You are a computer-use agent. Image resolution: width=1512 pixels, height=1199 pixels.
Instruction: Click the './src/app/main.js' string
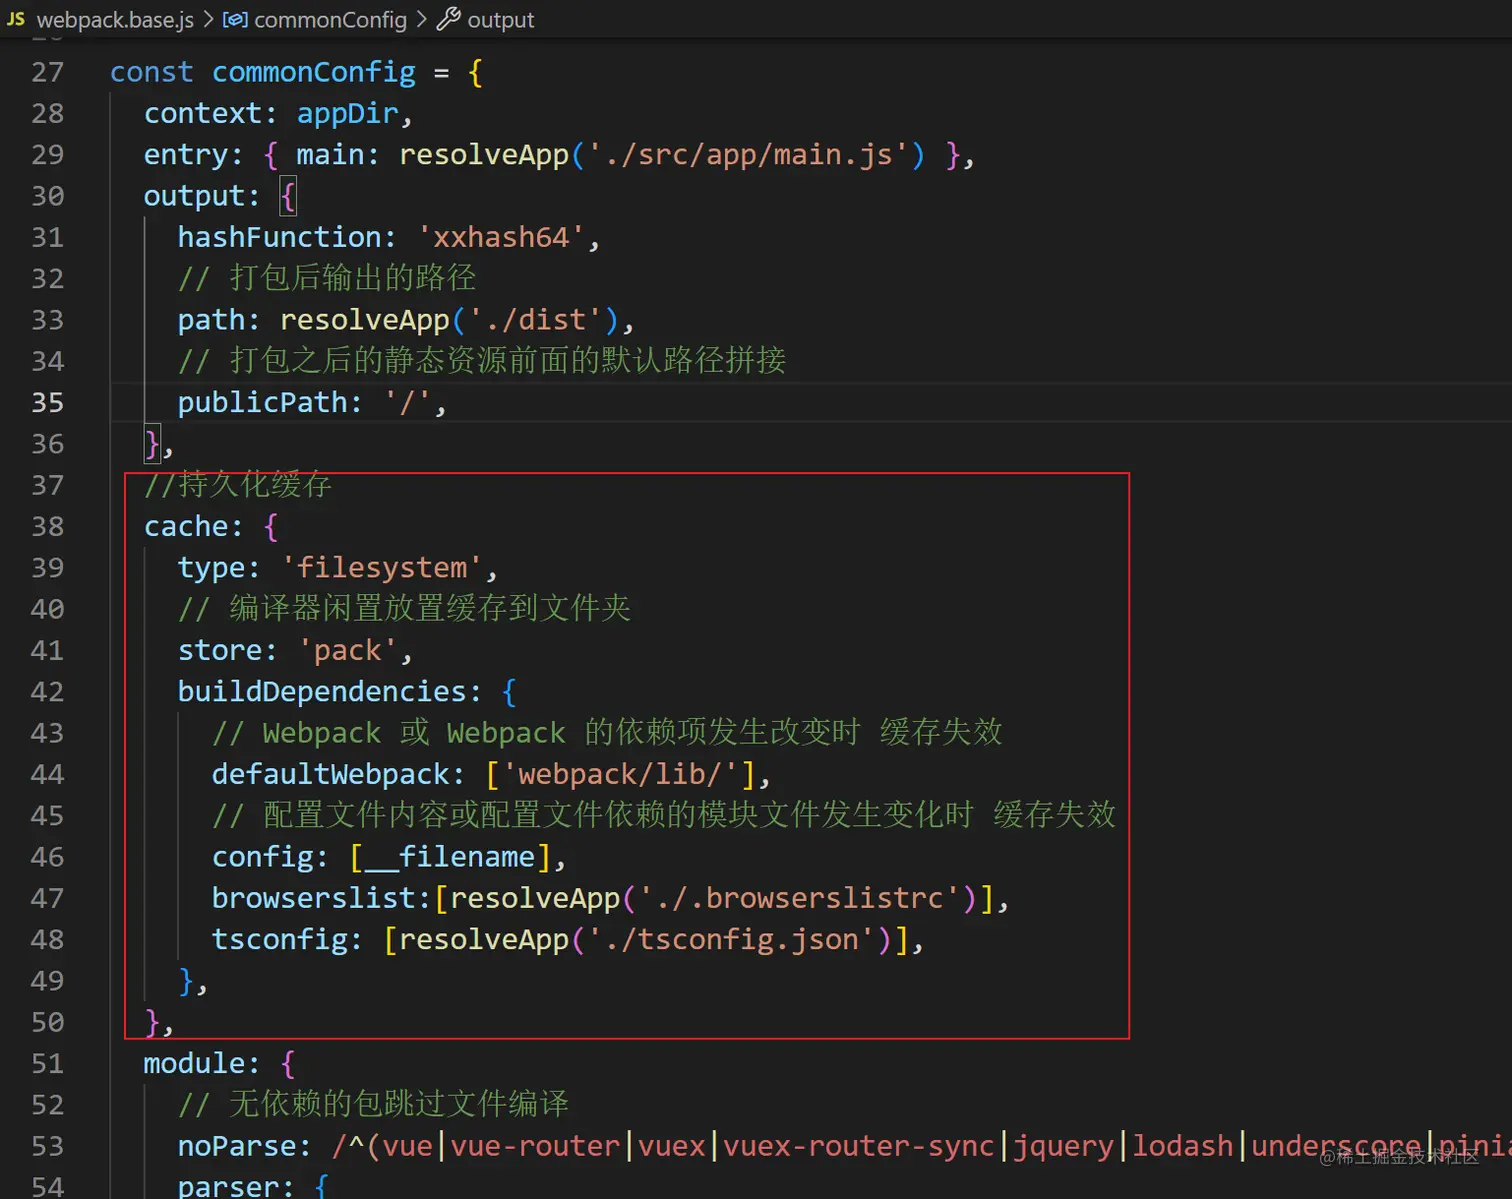(748, 154)
